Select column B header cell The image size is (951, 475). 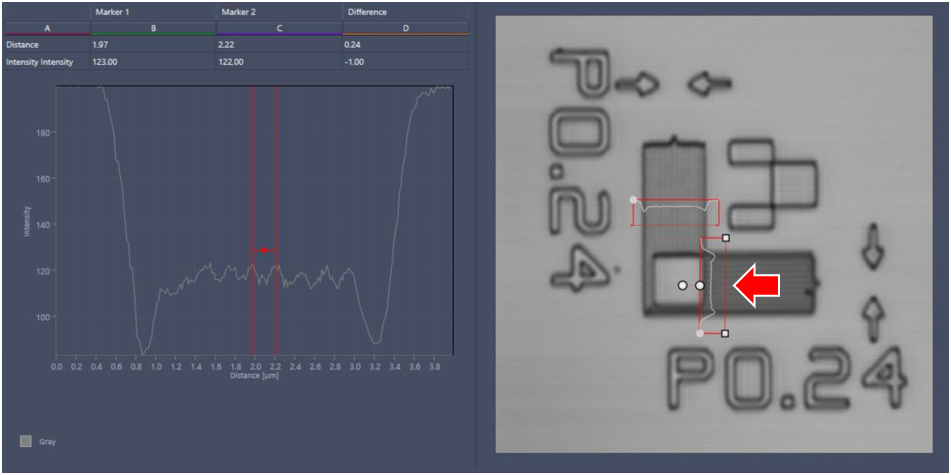click(152, 29)
